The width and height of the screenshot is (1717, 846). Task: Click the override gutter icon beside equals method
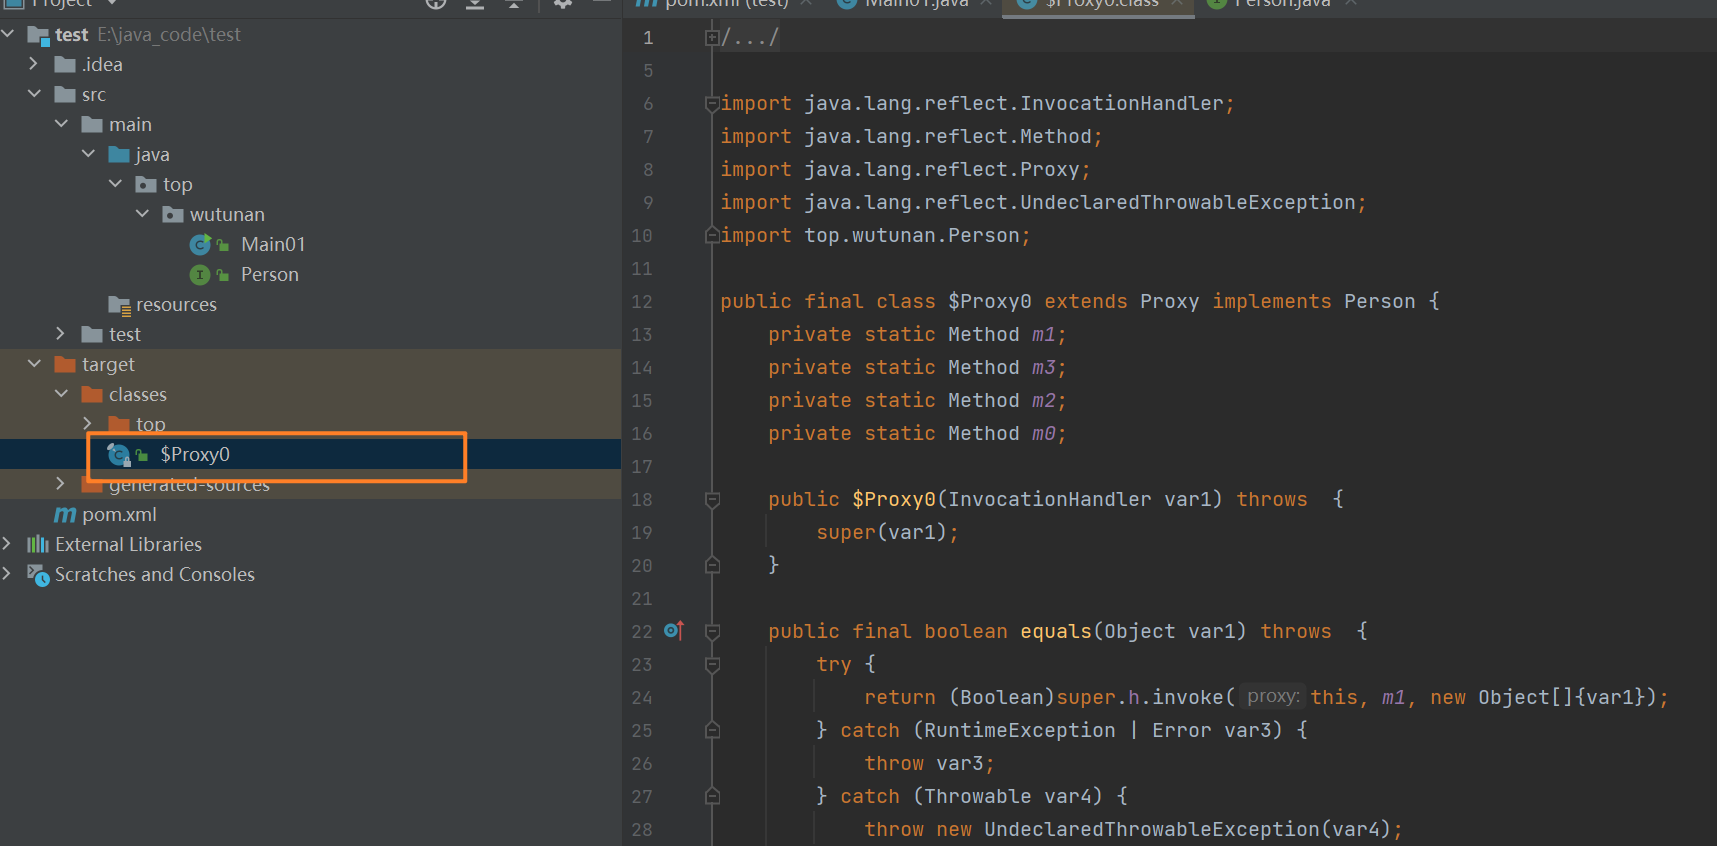(x=673, y=631)
